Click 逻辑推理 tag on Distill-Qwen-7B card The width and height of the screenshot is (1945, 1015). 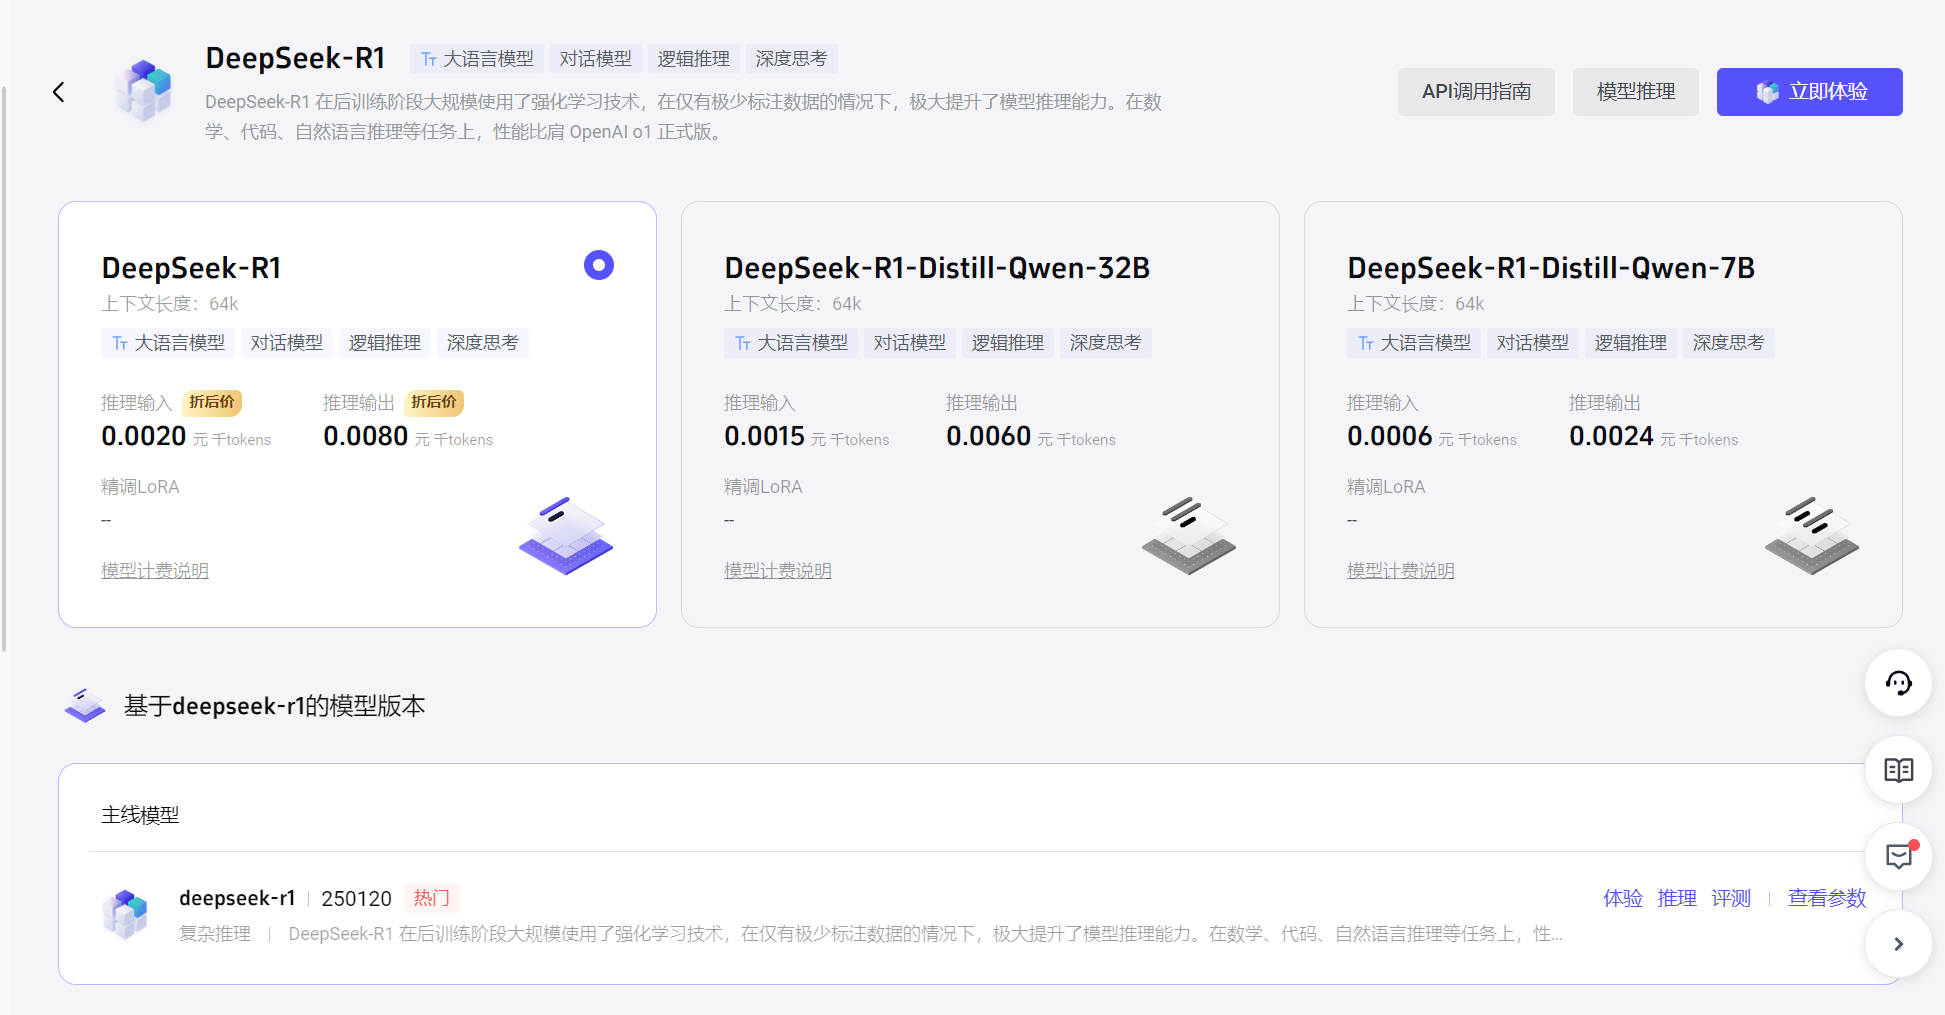(x=1630, y=343)
